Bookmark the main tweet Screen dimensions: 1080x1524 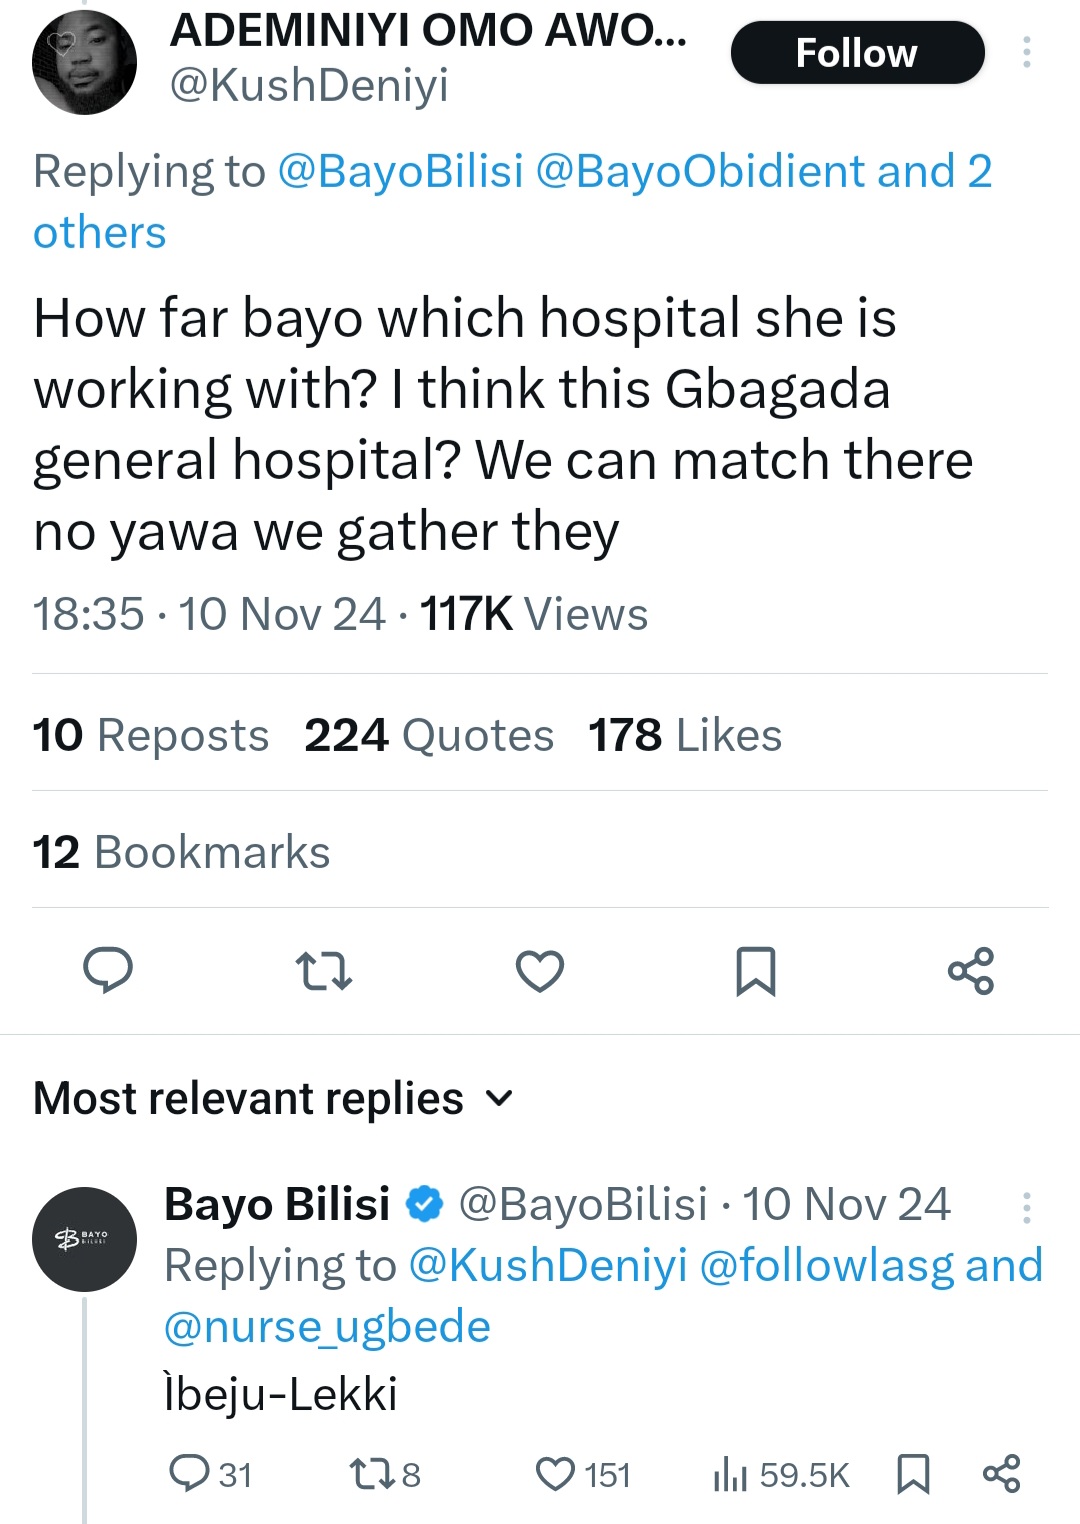click(755, 970)
